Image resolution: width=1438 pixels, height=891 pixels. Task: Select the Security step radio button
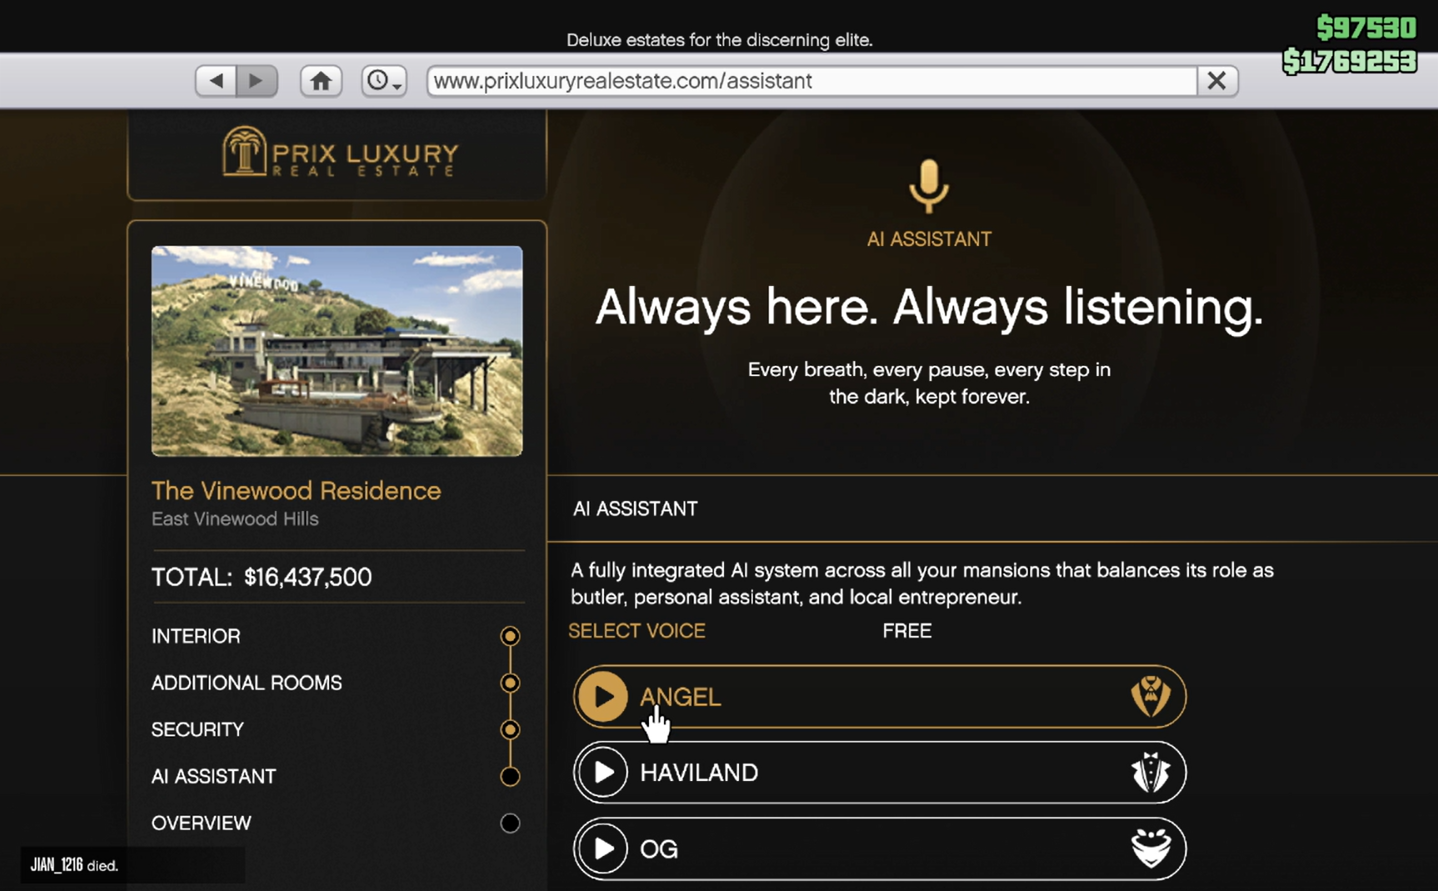pyautogui.click(x=510, y=730)
